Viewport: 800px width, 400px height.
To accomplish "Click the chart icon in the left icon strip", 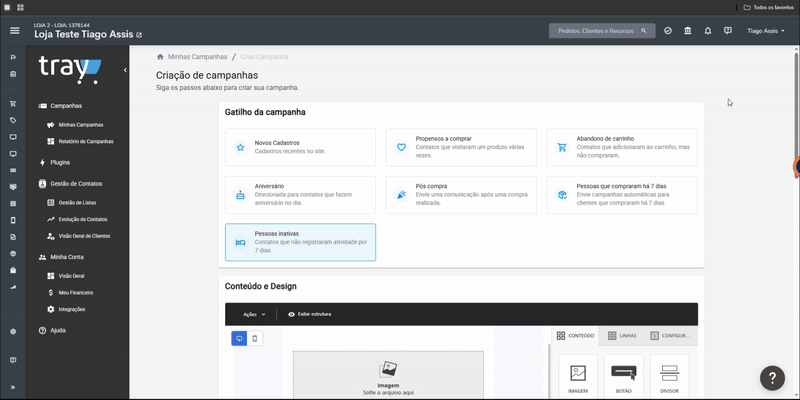I will [x=13, y=287].
